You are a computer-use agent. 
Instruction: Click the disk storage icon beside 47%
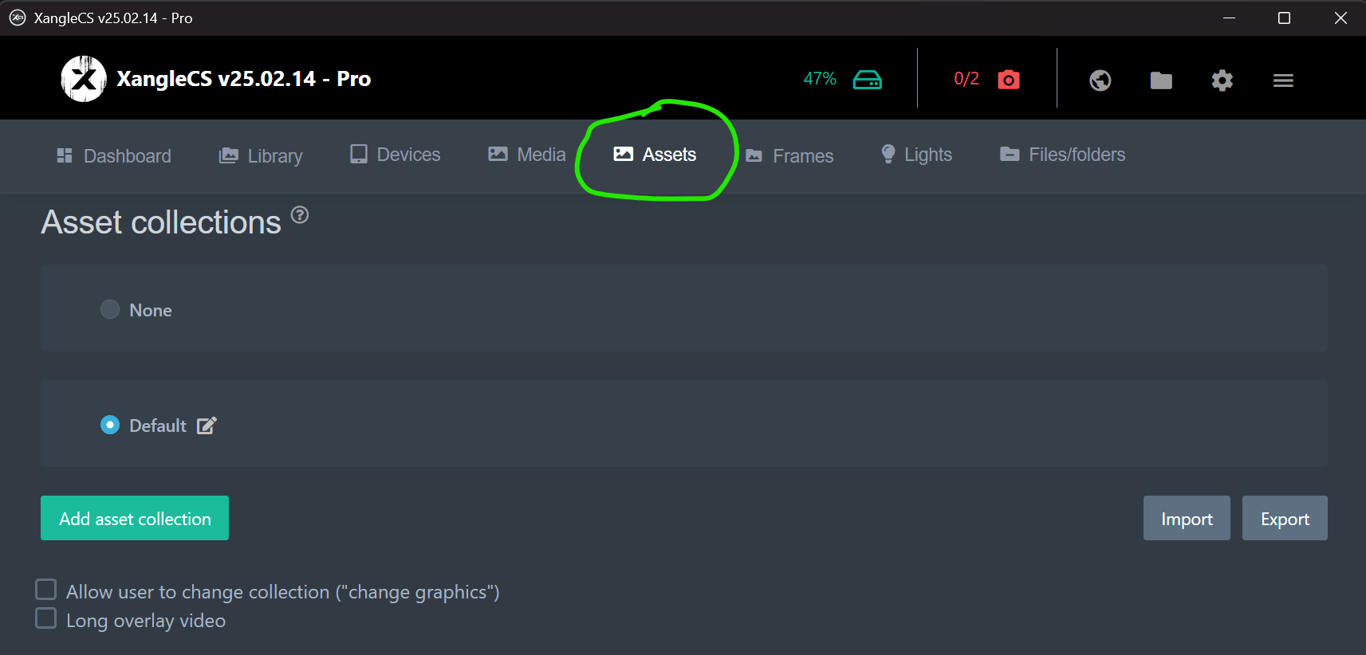[867, 80]
